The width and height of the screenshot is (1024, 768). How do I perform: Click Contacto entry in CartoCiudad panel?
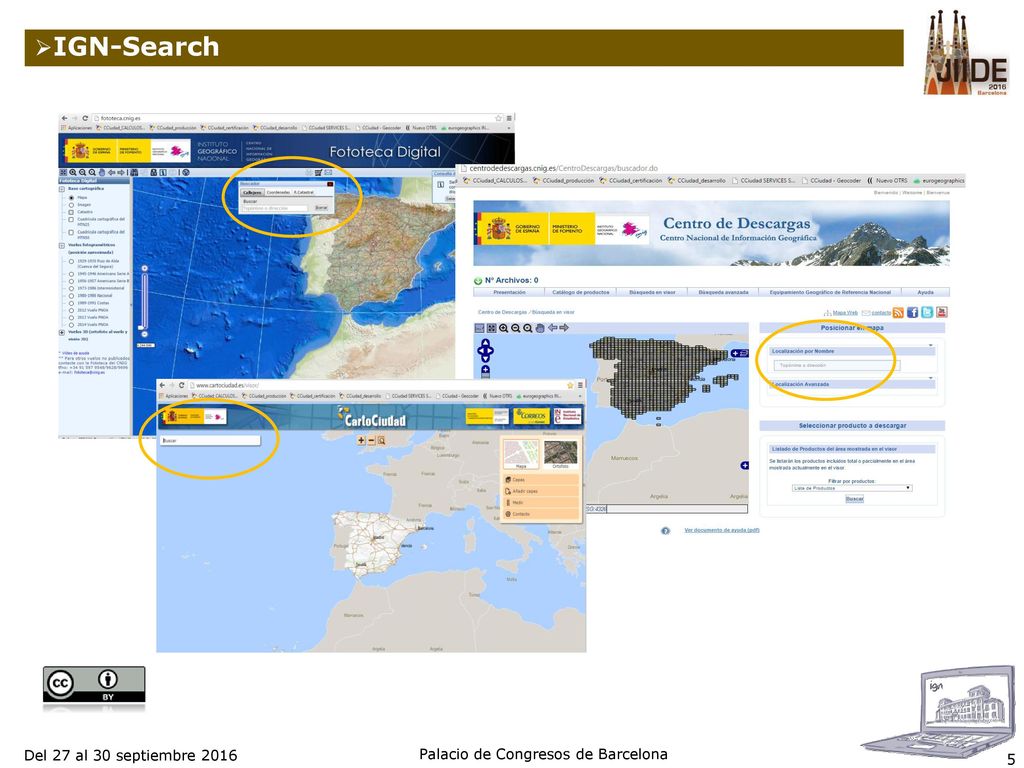click(540, 515)
